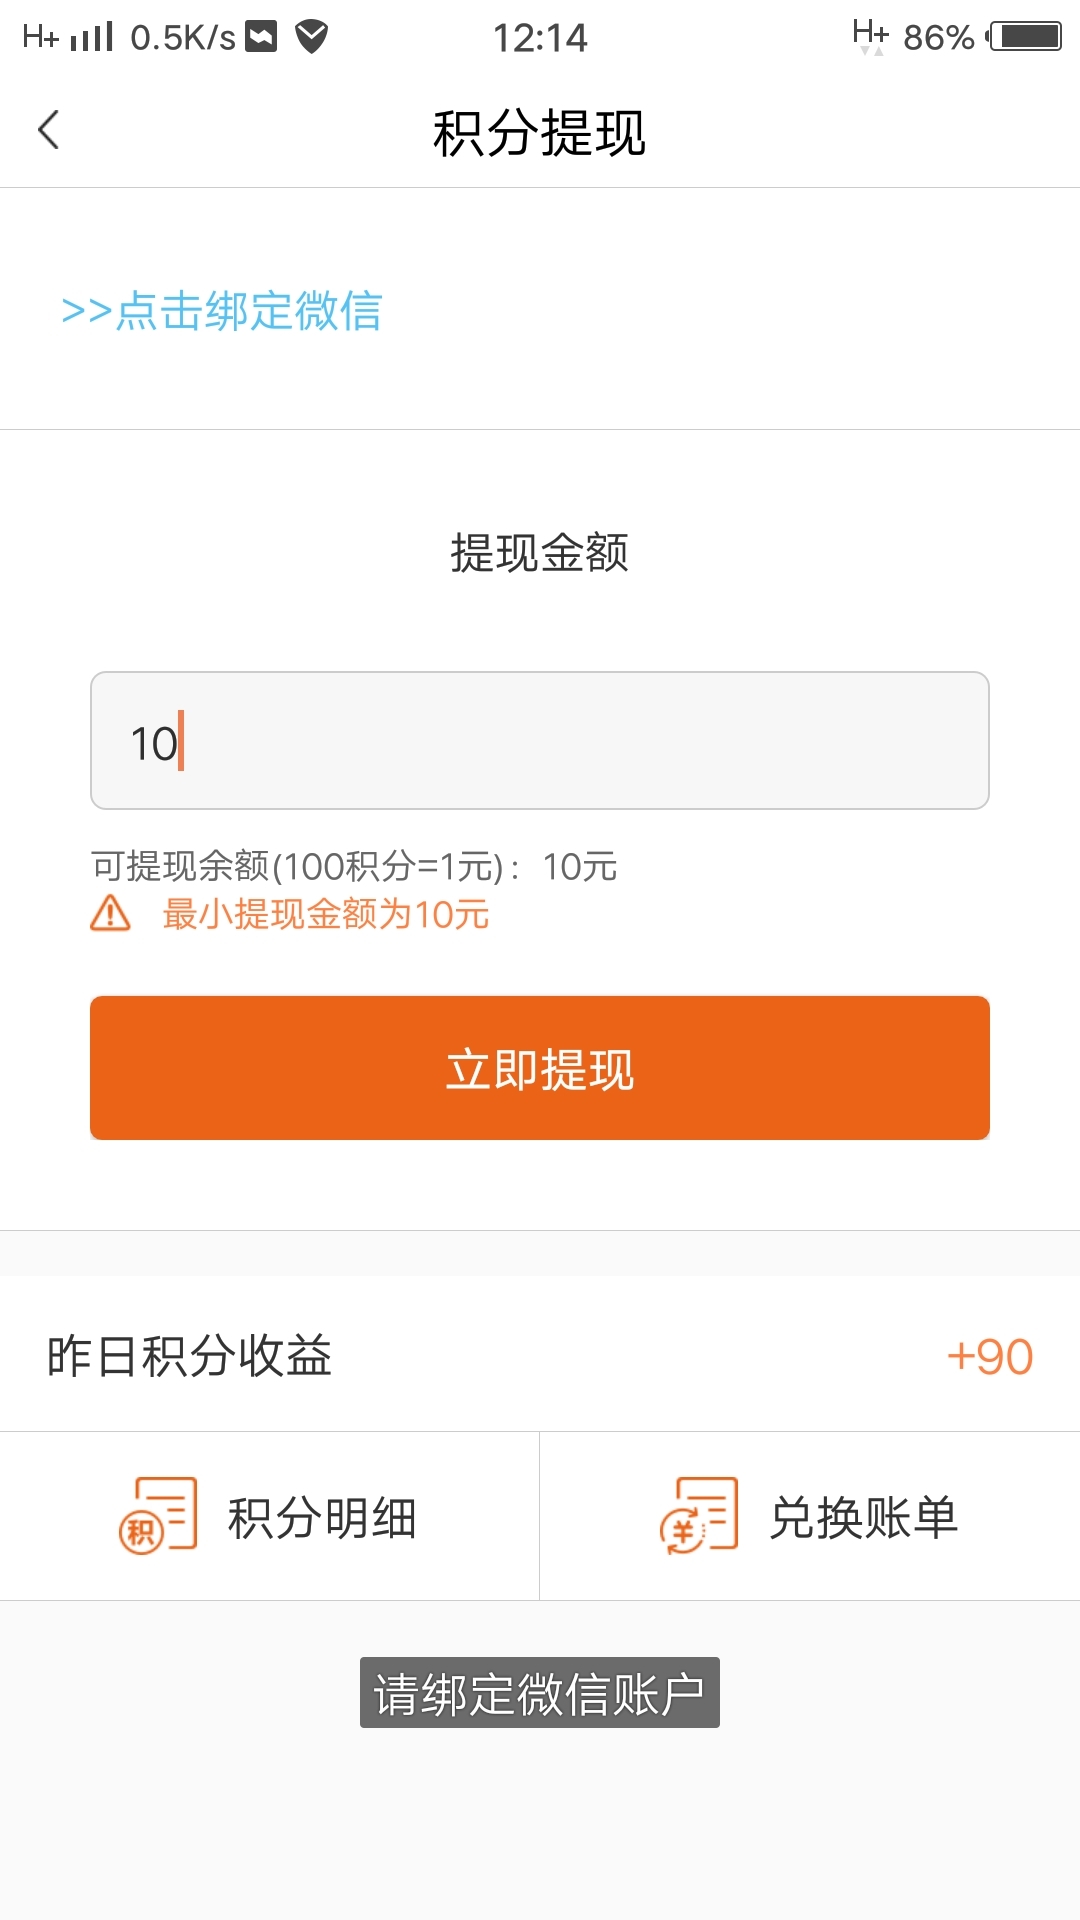The height and width of the screenshot is (1920, 1080).
Task: Tap the picture notification icon in status bar
Action: [261, 37]
